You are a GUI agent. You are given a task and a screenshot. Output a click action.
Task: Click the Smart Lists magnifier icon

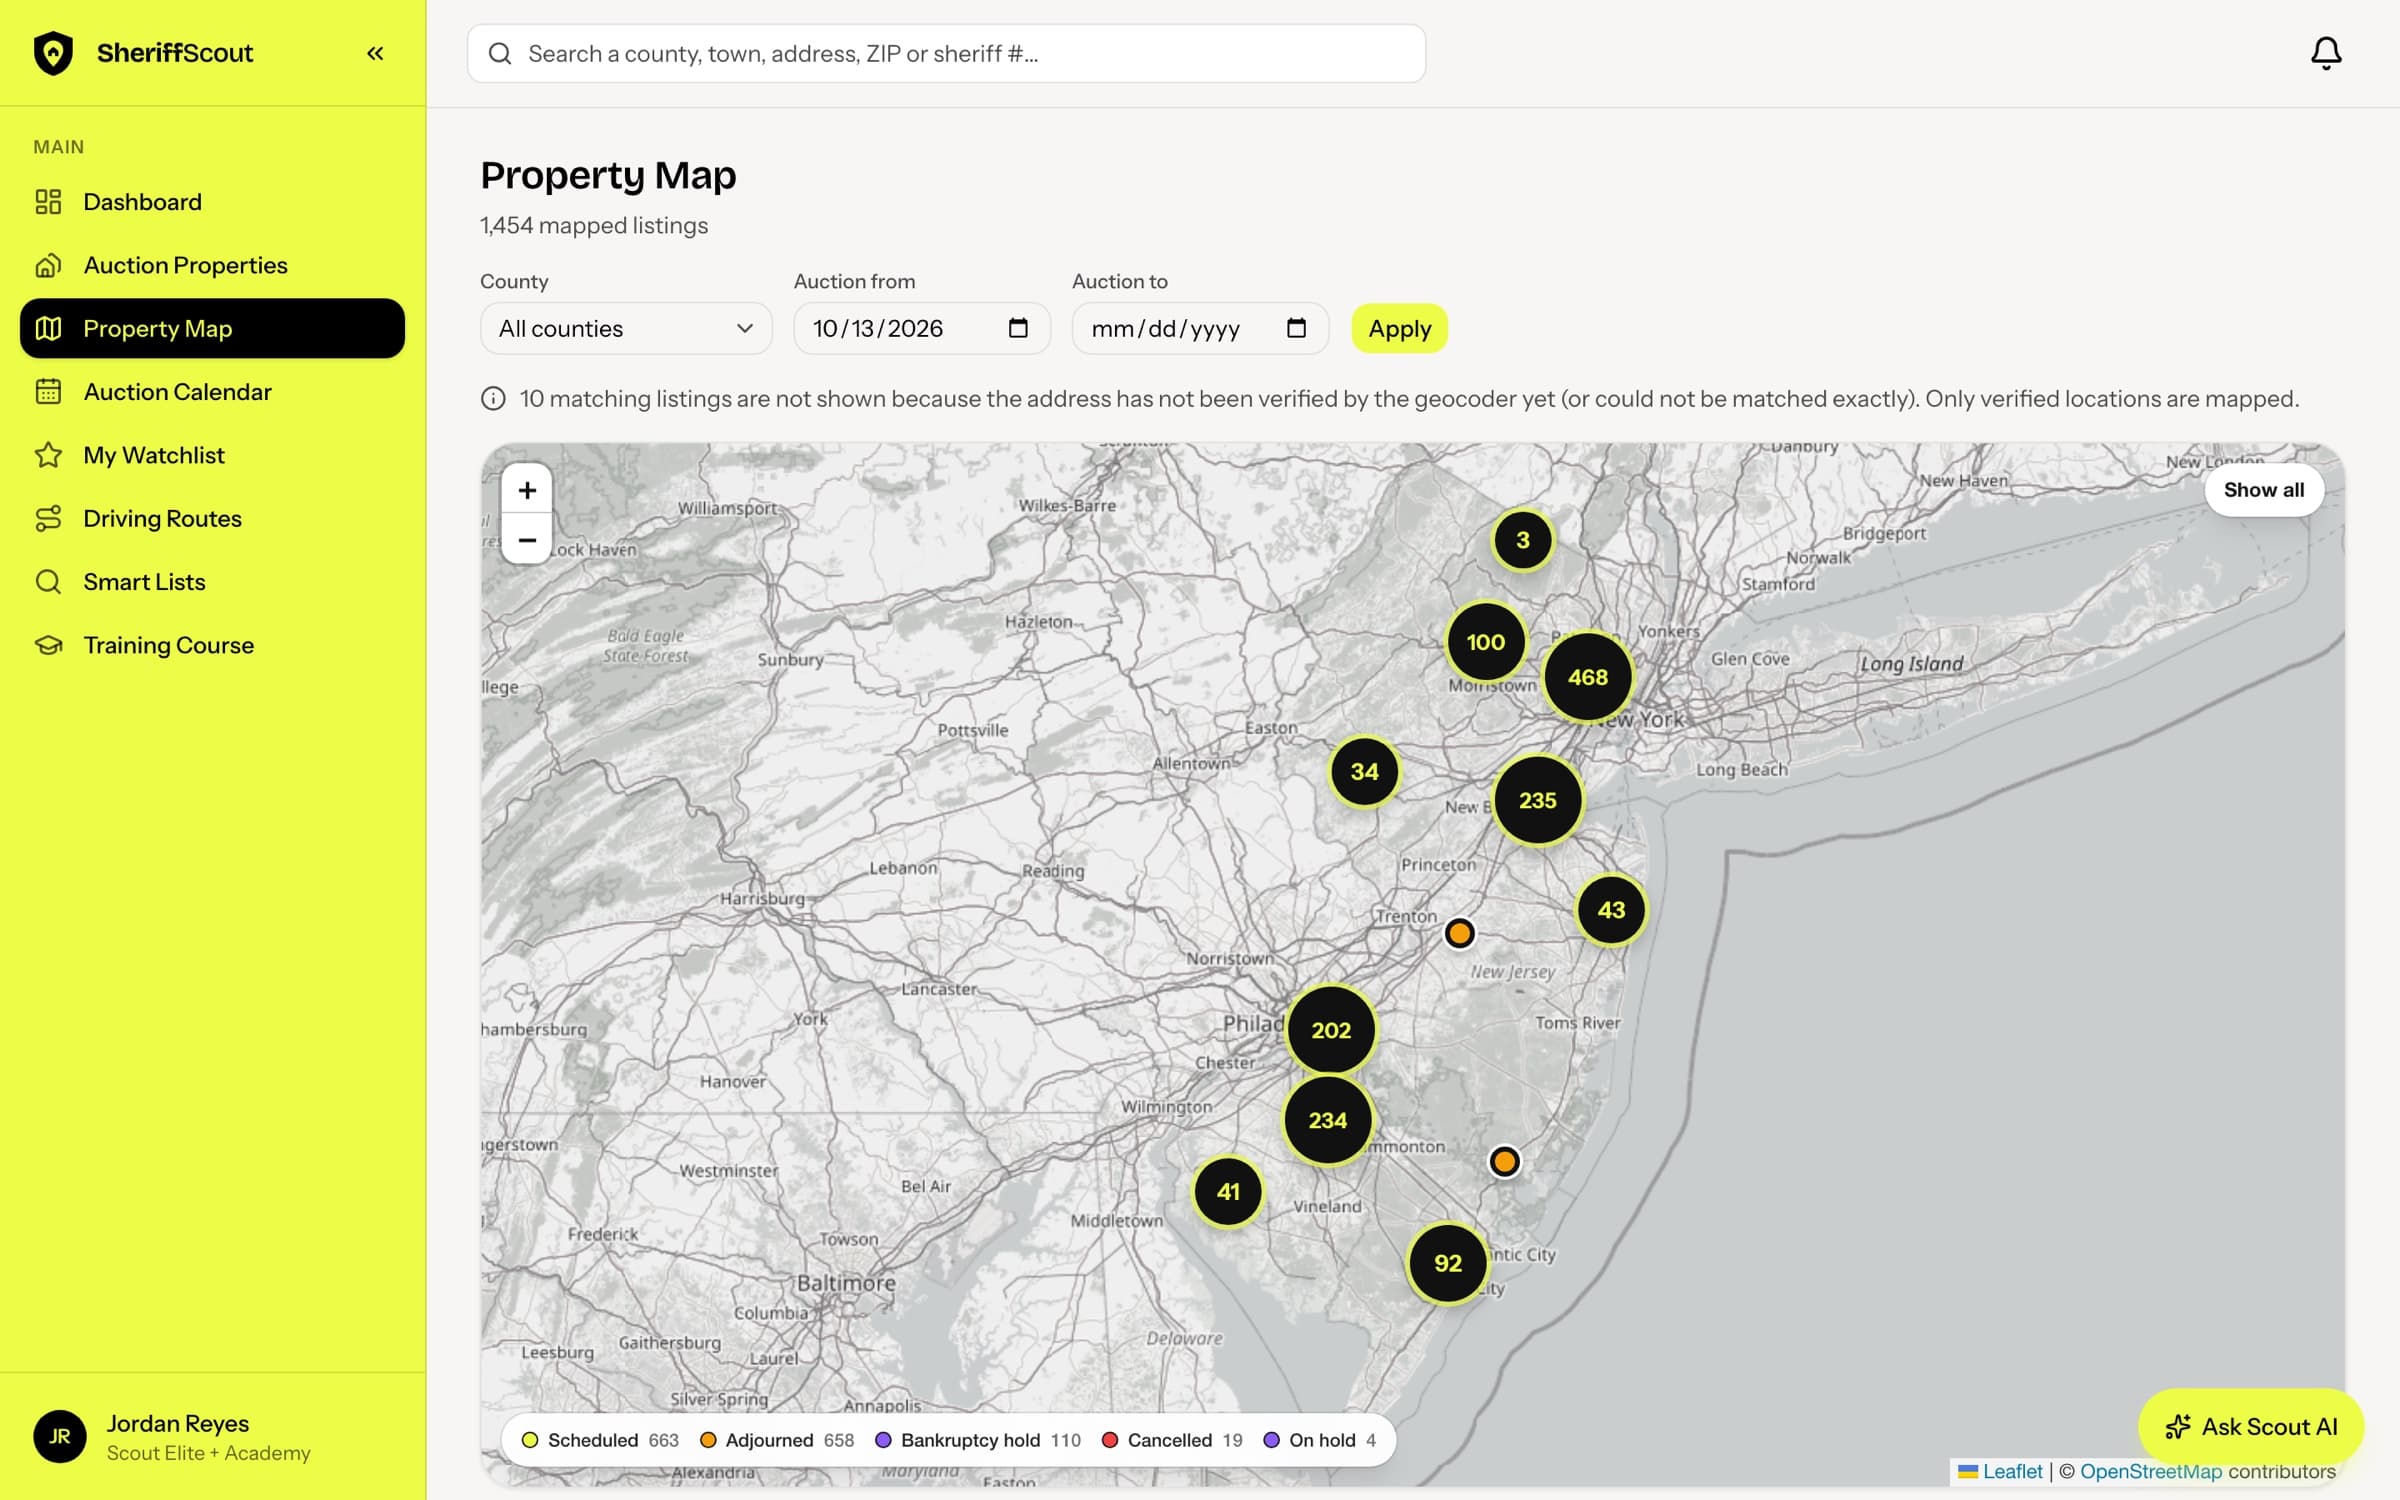48,582
